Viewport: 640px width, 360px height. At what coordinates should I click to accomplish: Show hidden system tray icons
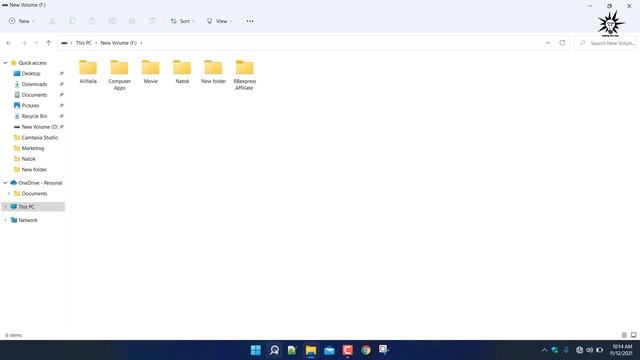tap(544, 350)
